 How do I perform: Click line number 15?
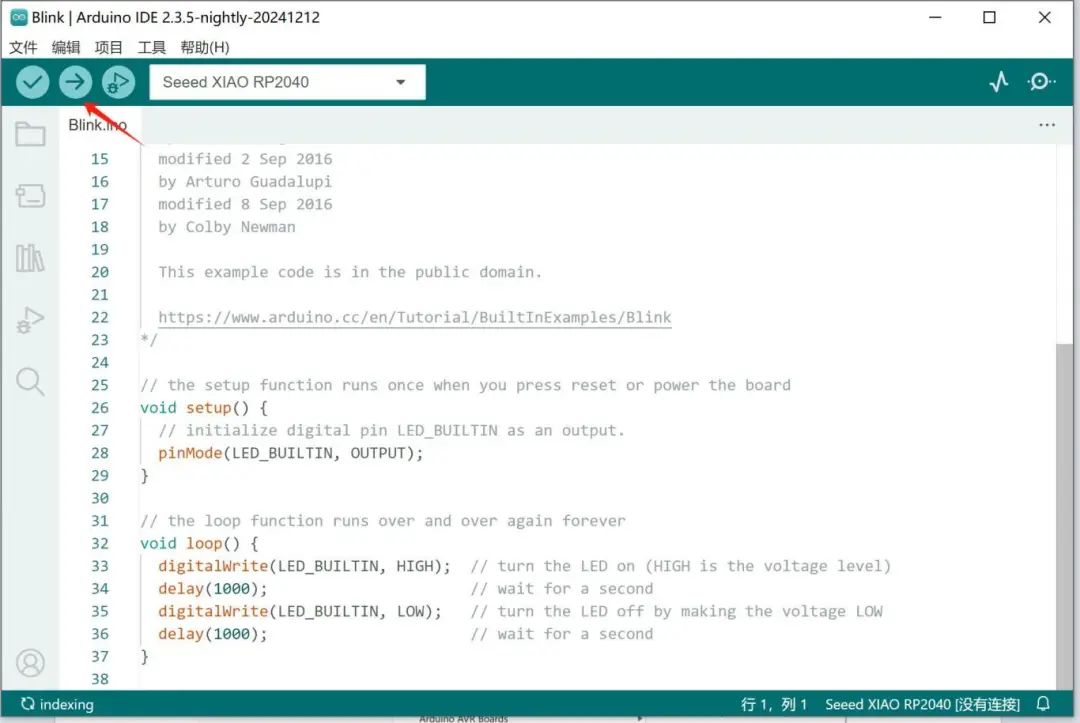coord(100,159)
